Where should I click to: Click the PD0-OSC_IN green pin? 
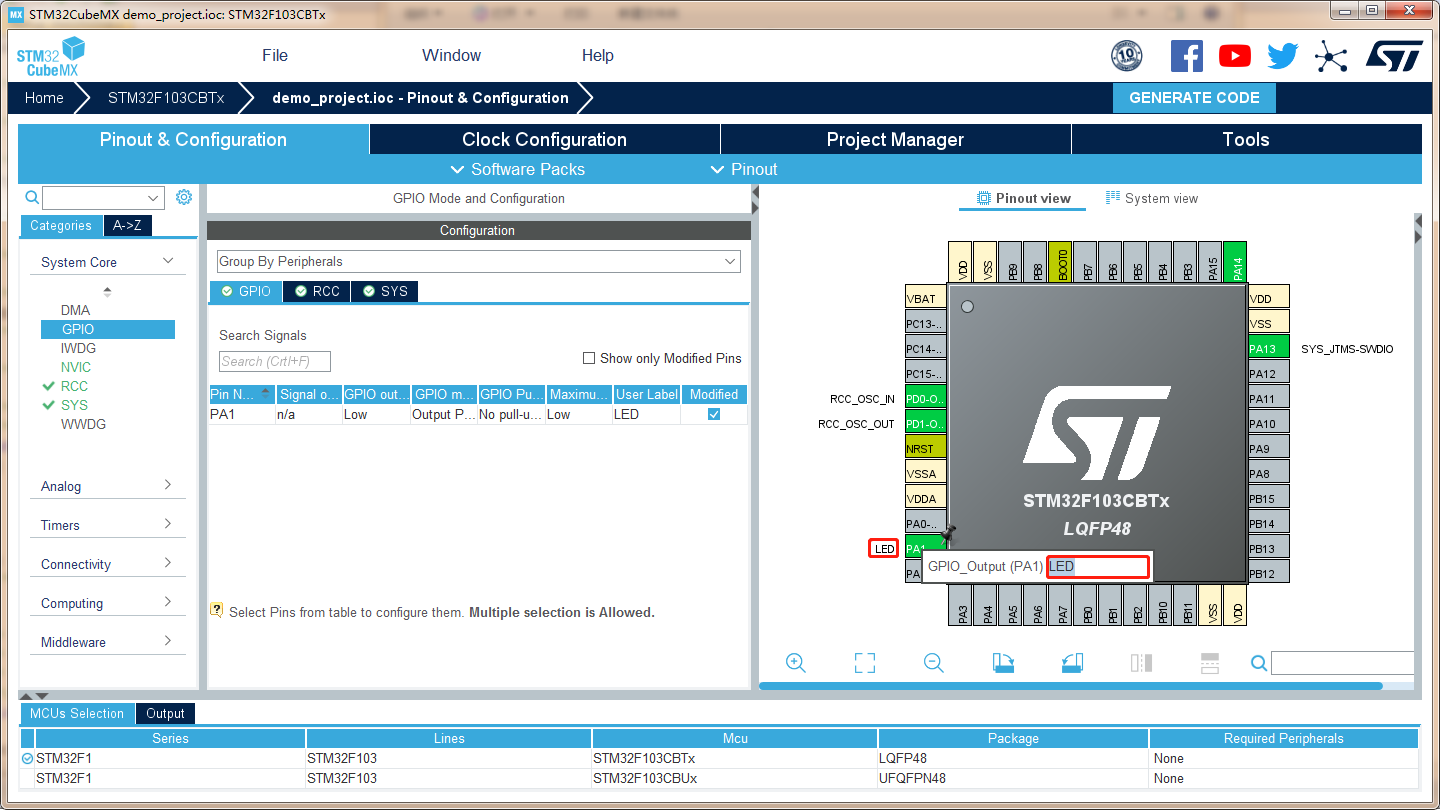click(925, 399)
